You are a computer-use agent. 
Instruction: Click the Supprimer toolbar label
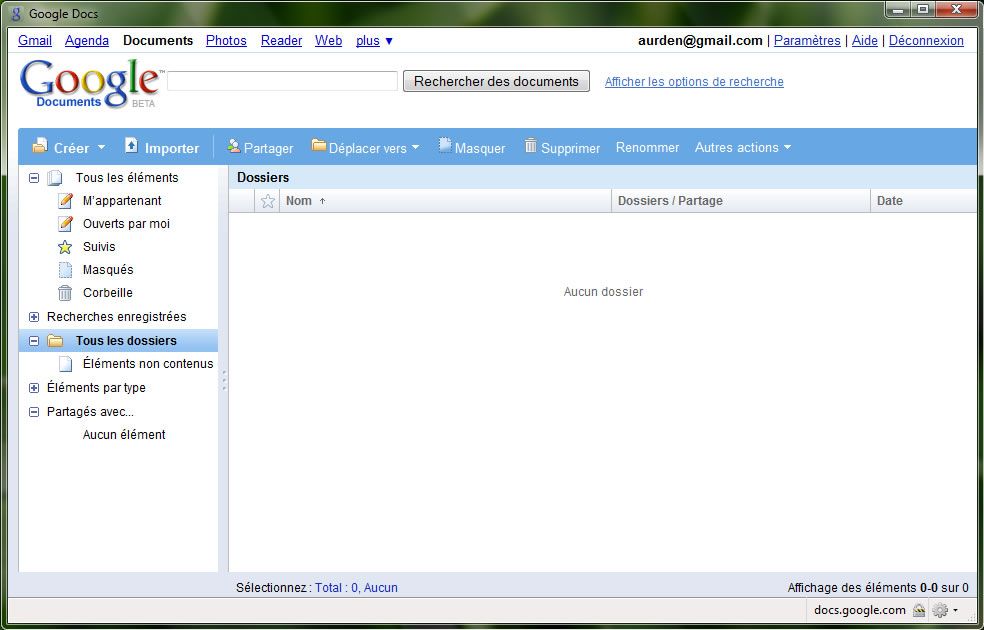(570, 149)
